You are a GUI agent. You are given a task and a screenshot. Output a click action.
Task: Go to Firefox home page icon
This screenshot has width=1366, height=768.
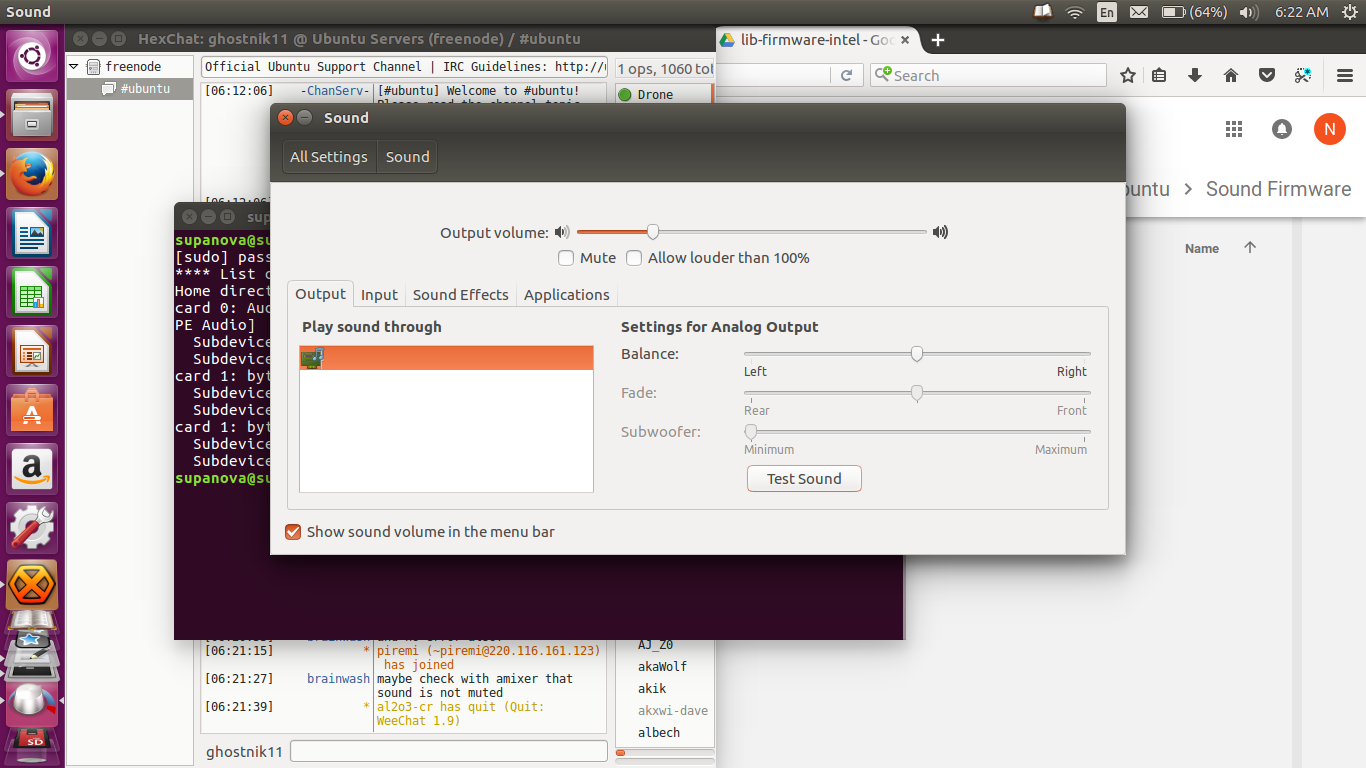tap(1231, 75)
